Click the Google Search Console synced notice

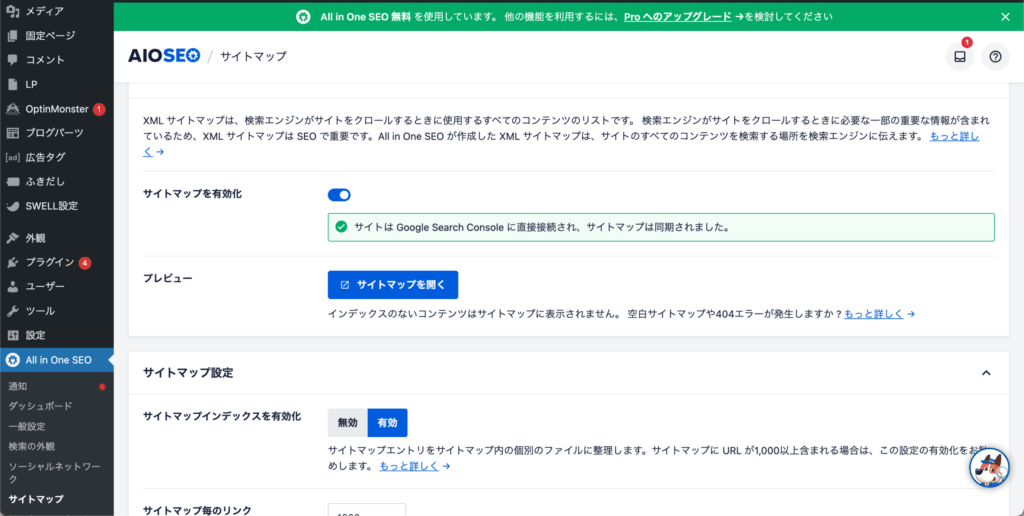click(x=661, y=227)
